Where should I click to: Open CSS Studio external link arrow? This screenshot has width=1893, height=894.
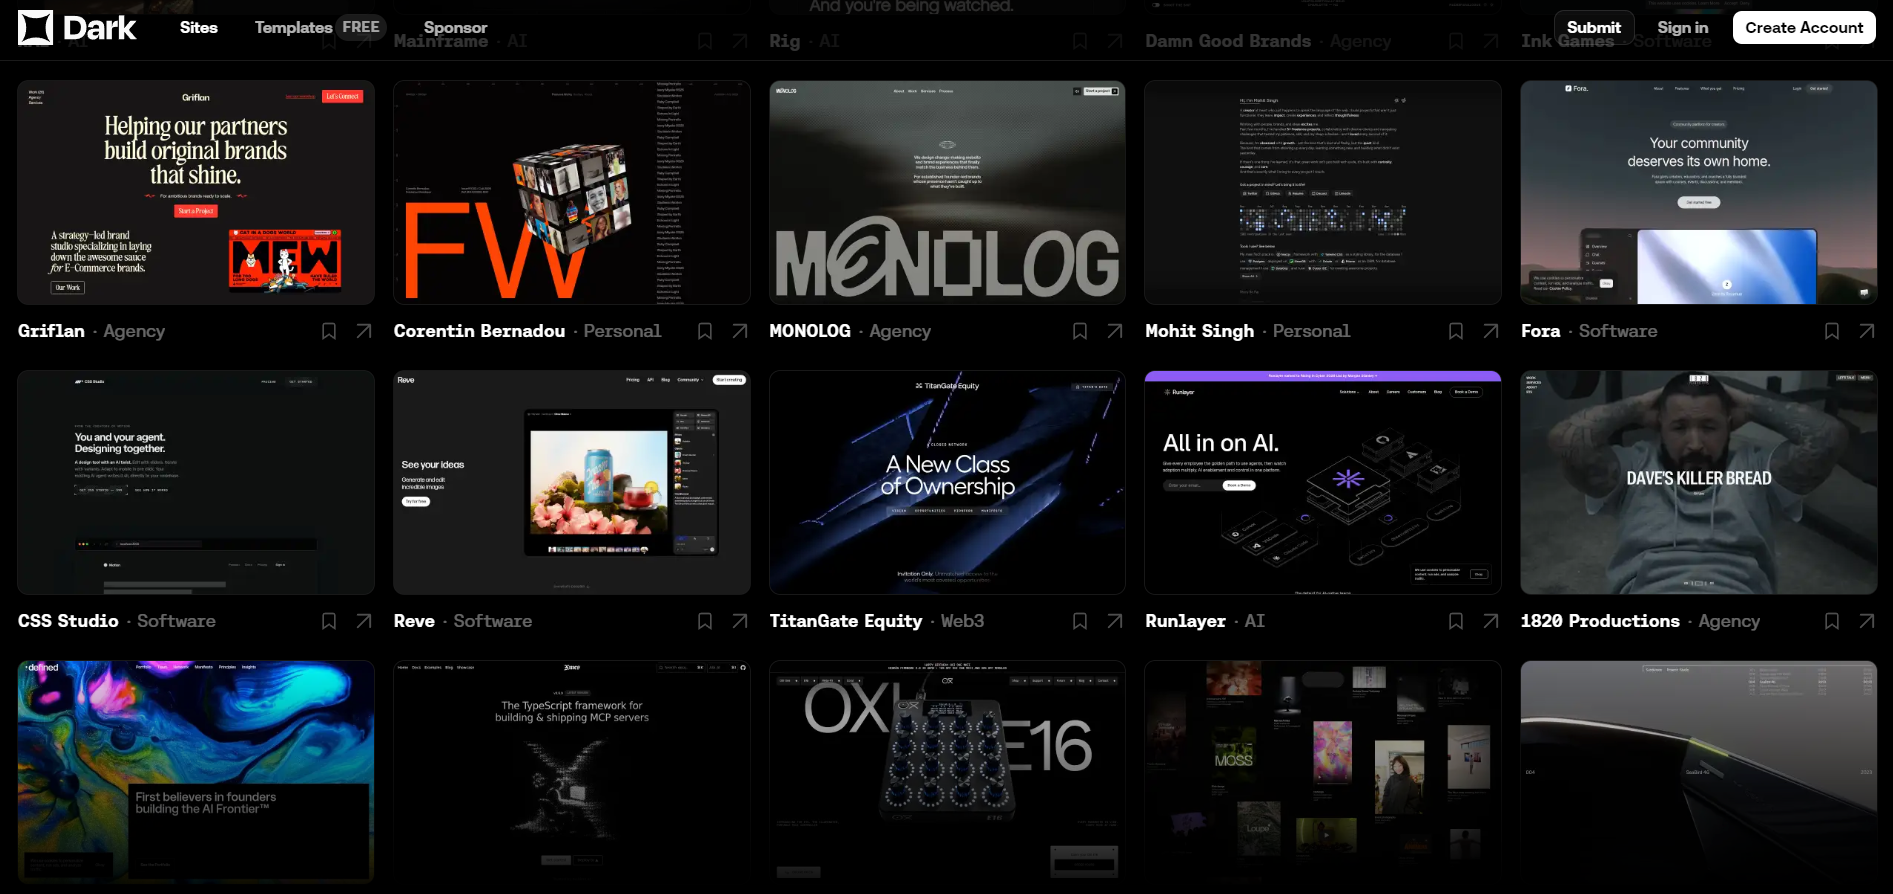coord(364,621)
